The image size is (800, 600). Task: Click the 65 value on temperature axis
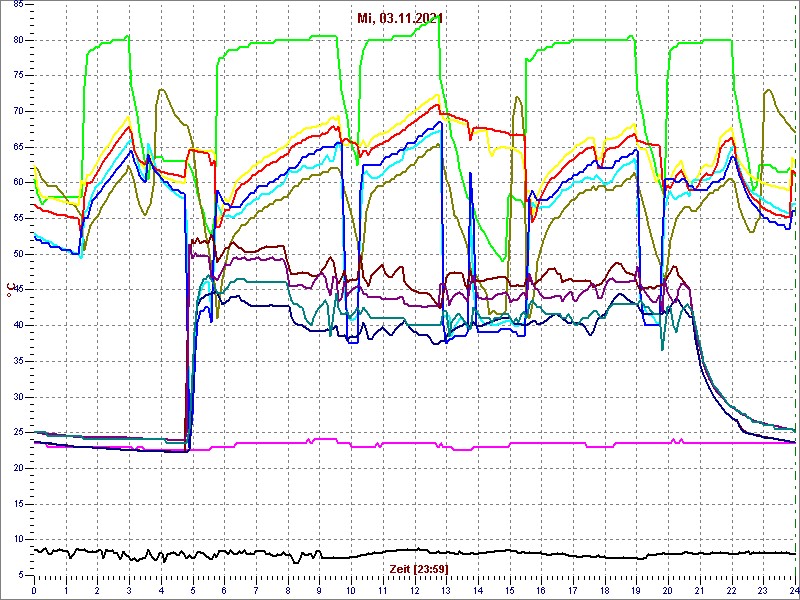click(18, 147)
